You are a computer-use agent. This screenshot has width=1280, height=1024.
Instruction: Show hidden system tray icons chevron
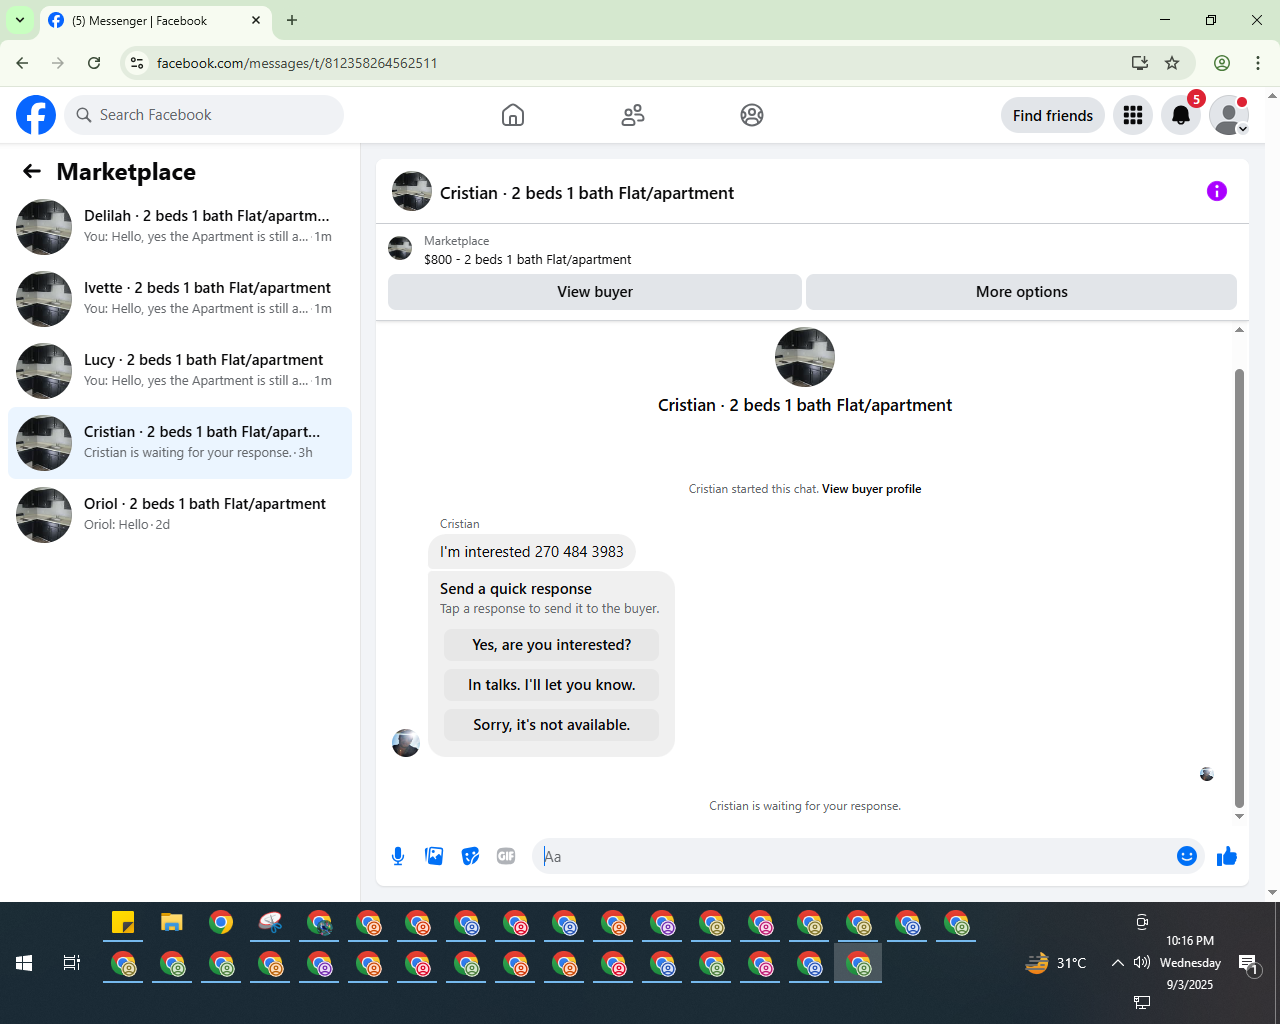[1117, 963]
